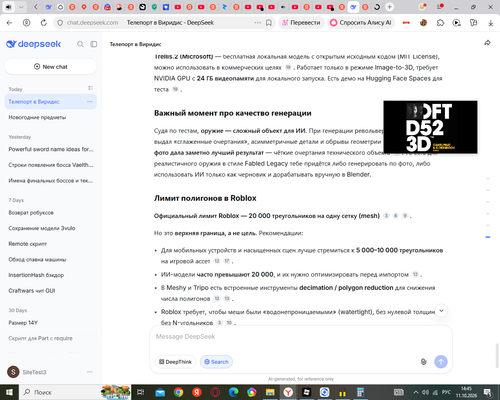Open SiteTest3 account options menu
This screenshot has height=400, width=500.
90,372
